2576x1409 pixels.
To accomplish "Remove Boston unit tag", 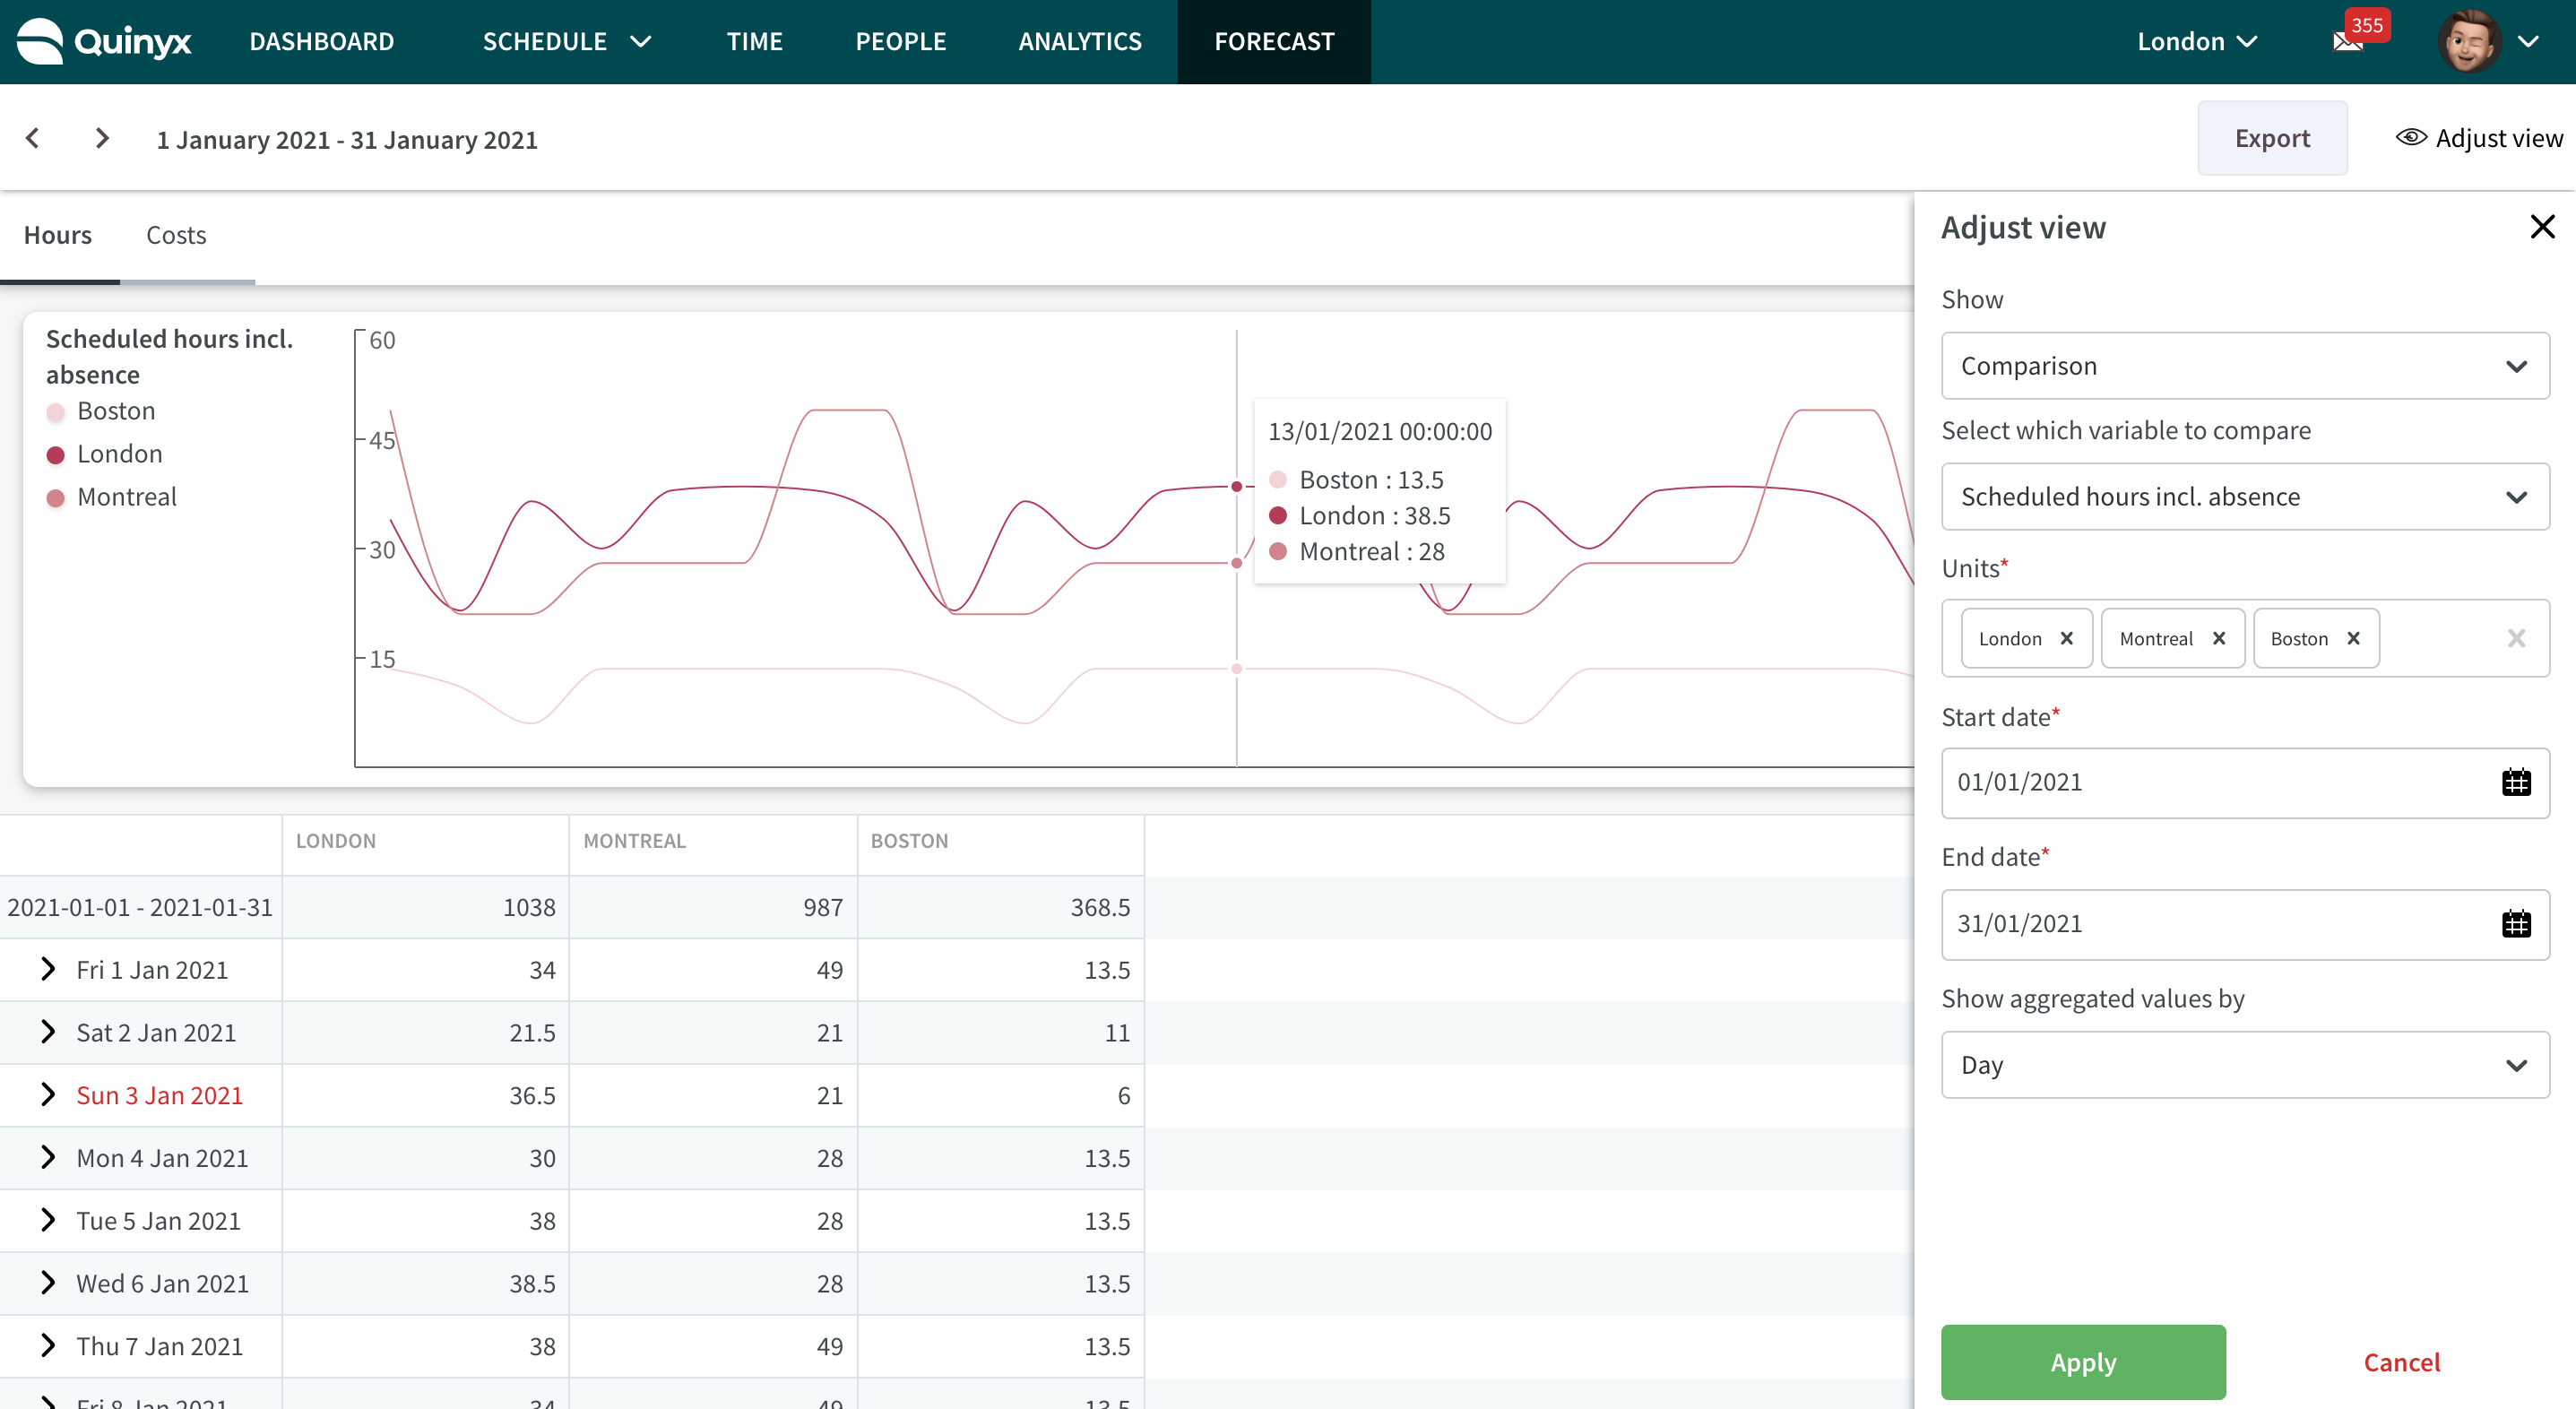I will [x=2354, y=638].
